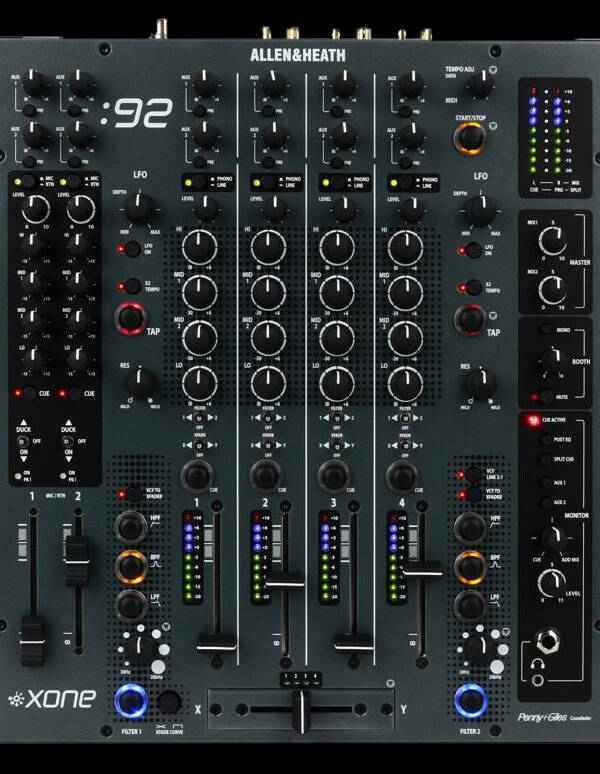Select HPF on the Filter 2 side

tap(470, 528)
